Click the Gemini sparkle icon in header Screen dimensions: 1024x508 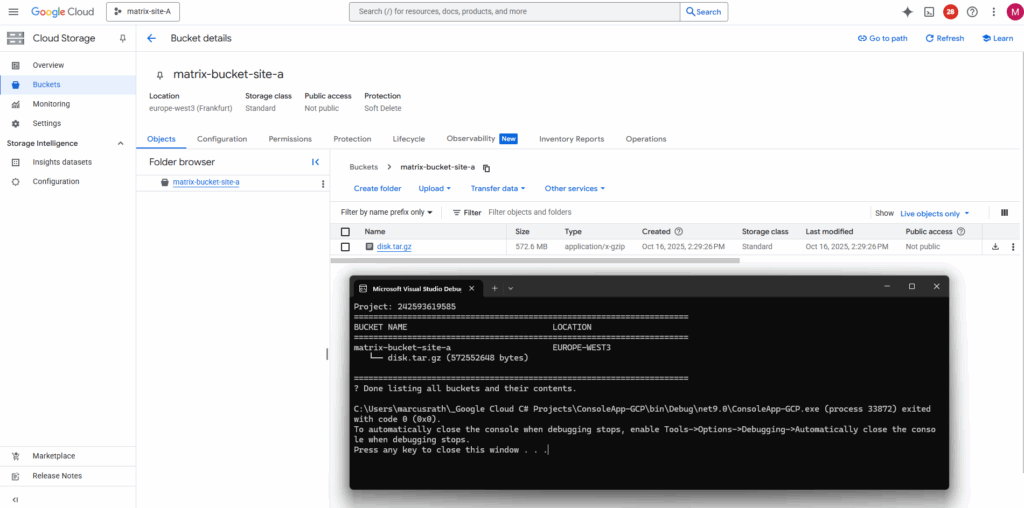pyautogui.click(x=907, y=12)
